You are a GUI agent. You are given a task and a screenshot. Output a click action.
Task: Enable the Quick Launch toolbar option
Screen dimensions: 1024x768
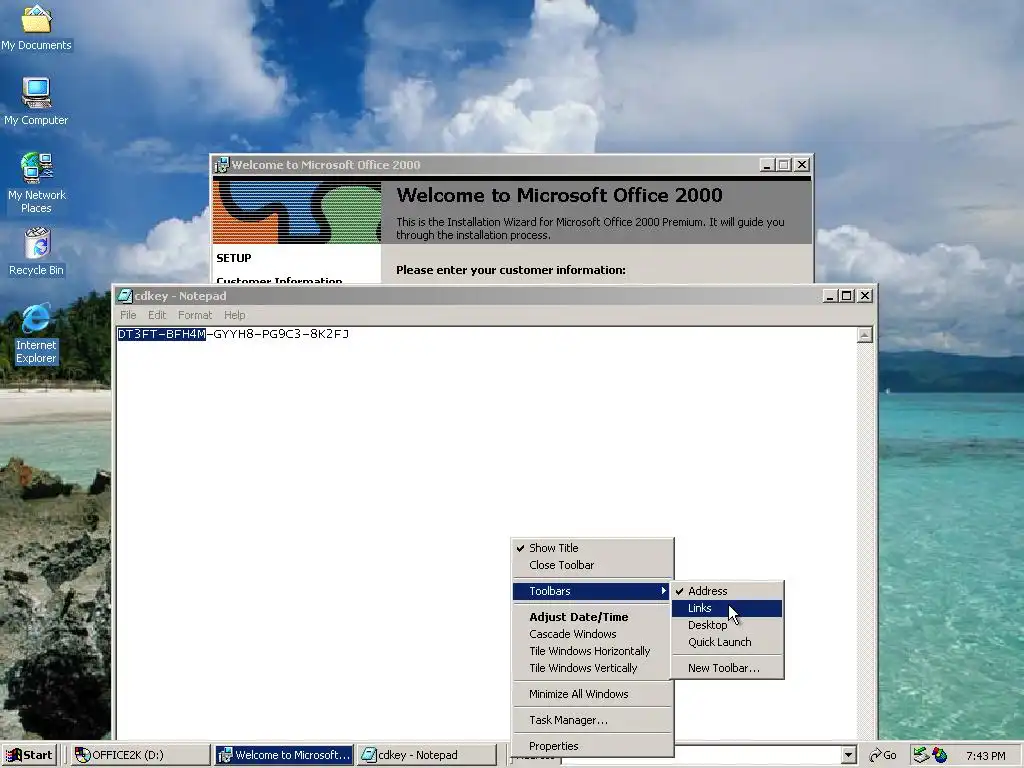[727, 642]
